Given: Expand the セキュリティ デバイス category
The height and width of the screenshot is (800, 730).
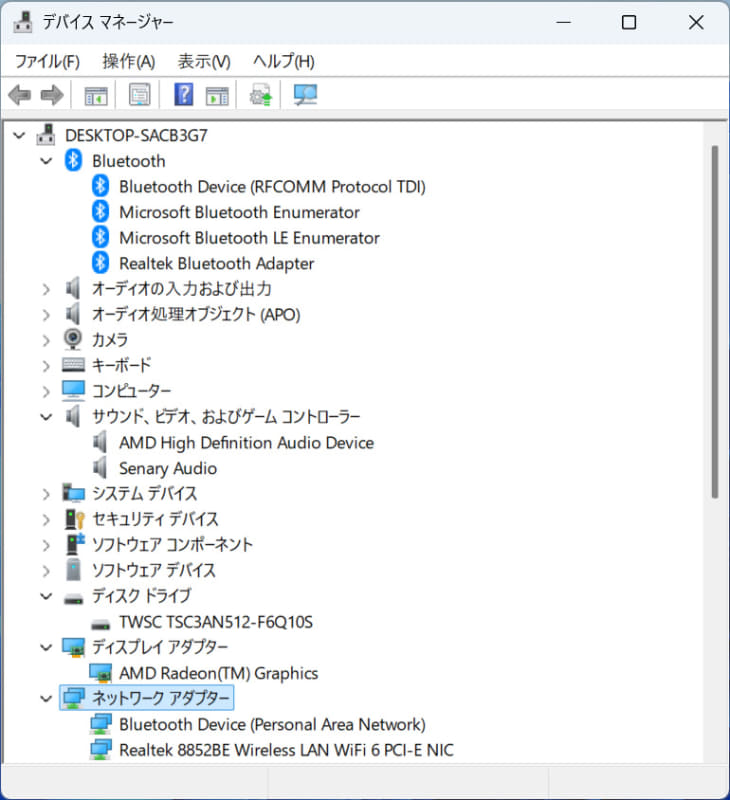Looking at the screenshot, I should [46, 520].
